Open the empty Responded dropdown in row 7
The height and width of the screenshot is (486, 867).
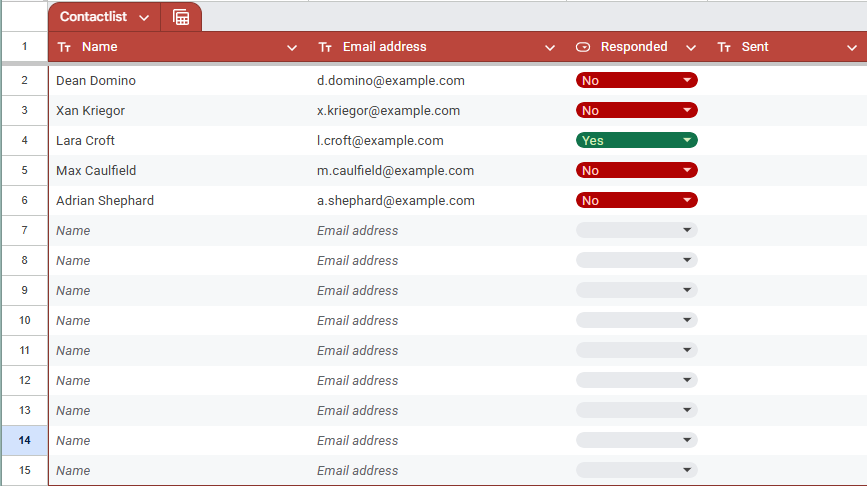tap(636, 231)
